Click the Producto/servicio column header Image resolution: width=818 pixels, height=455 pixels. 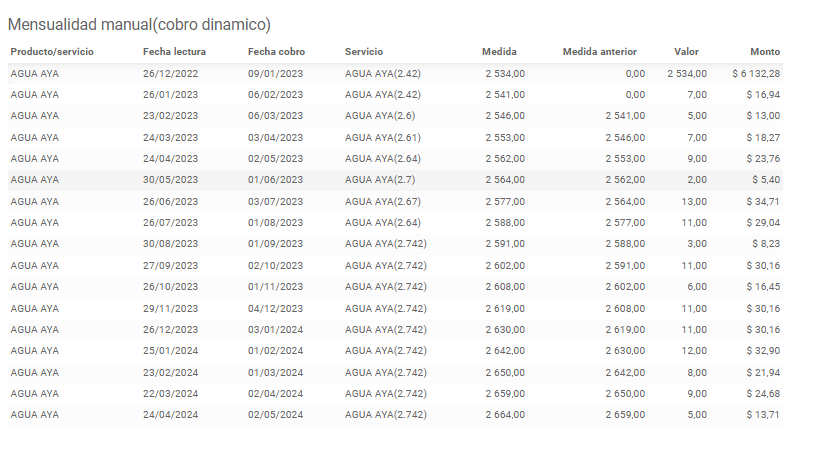(52, 52)
